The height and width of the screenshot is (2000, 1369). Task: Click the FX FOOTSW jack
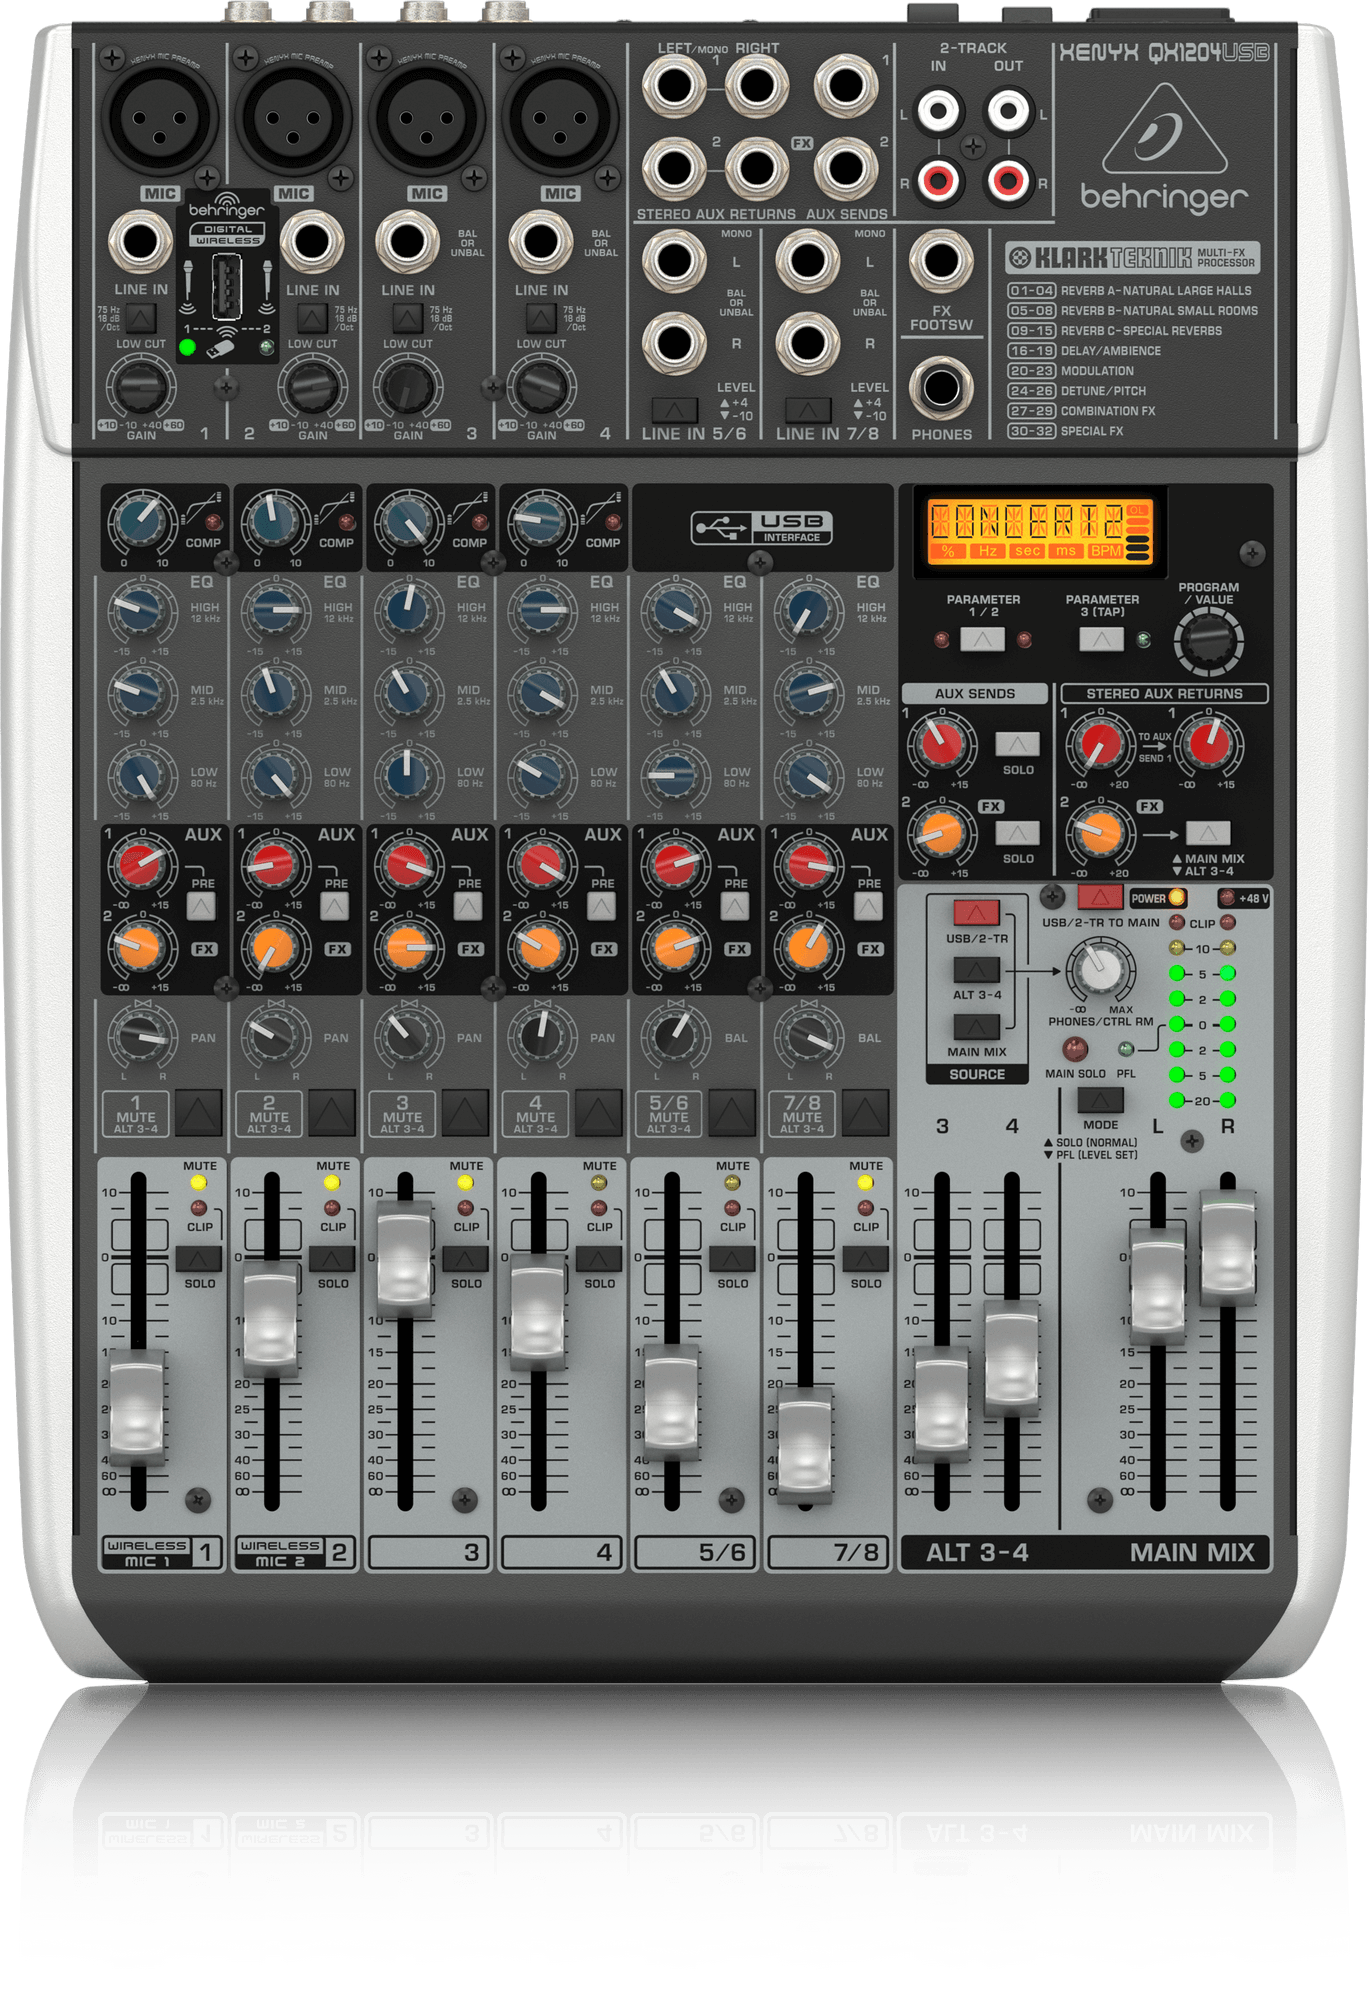(941, 262)
